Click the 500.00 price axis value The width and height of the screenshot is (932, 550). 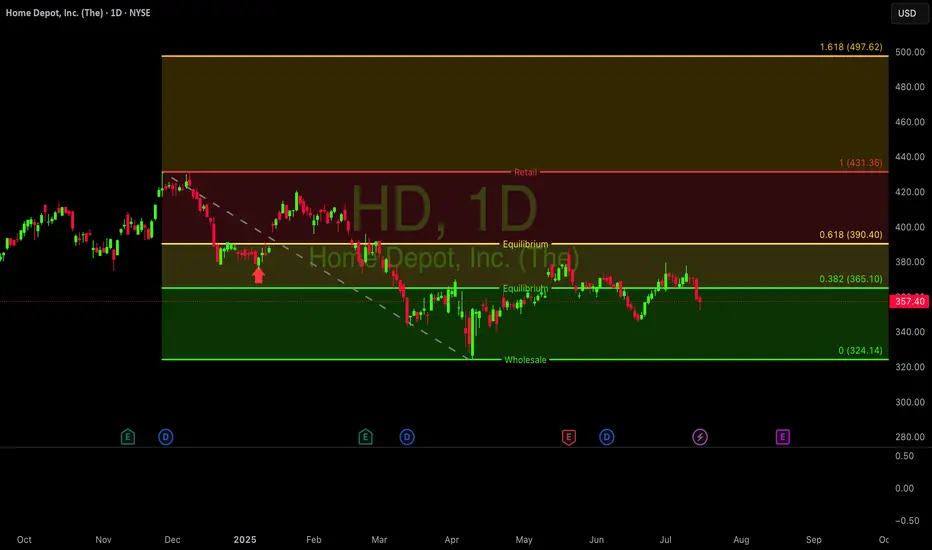click(x=910, y=52)
